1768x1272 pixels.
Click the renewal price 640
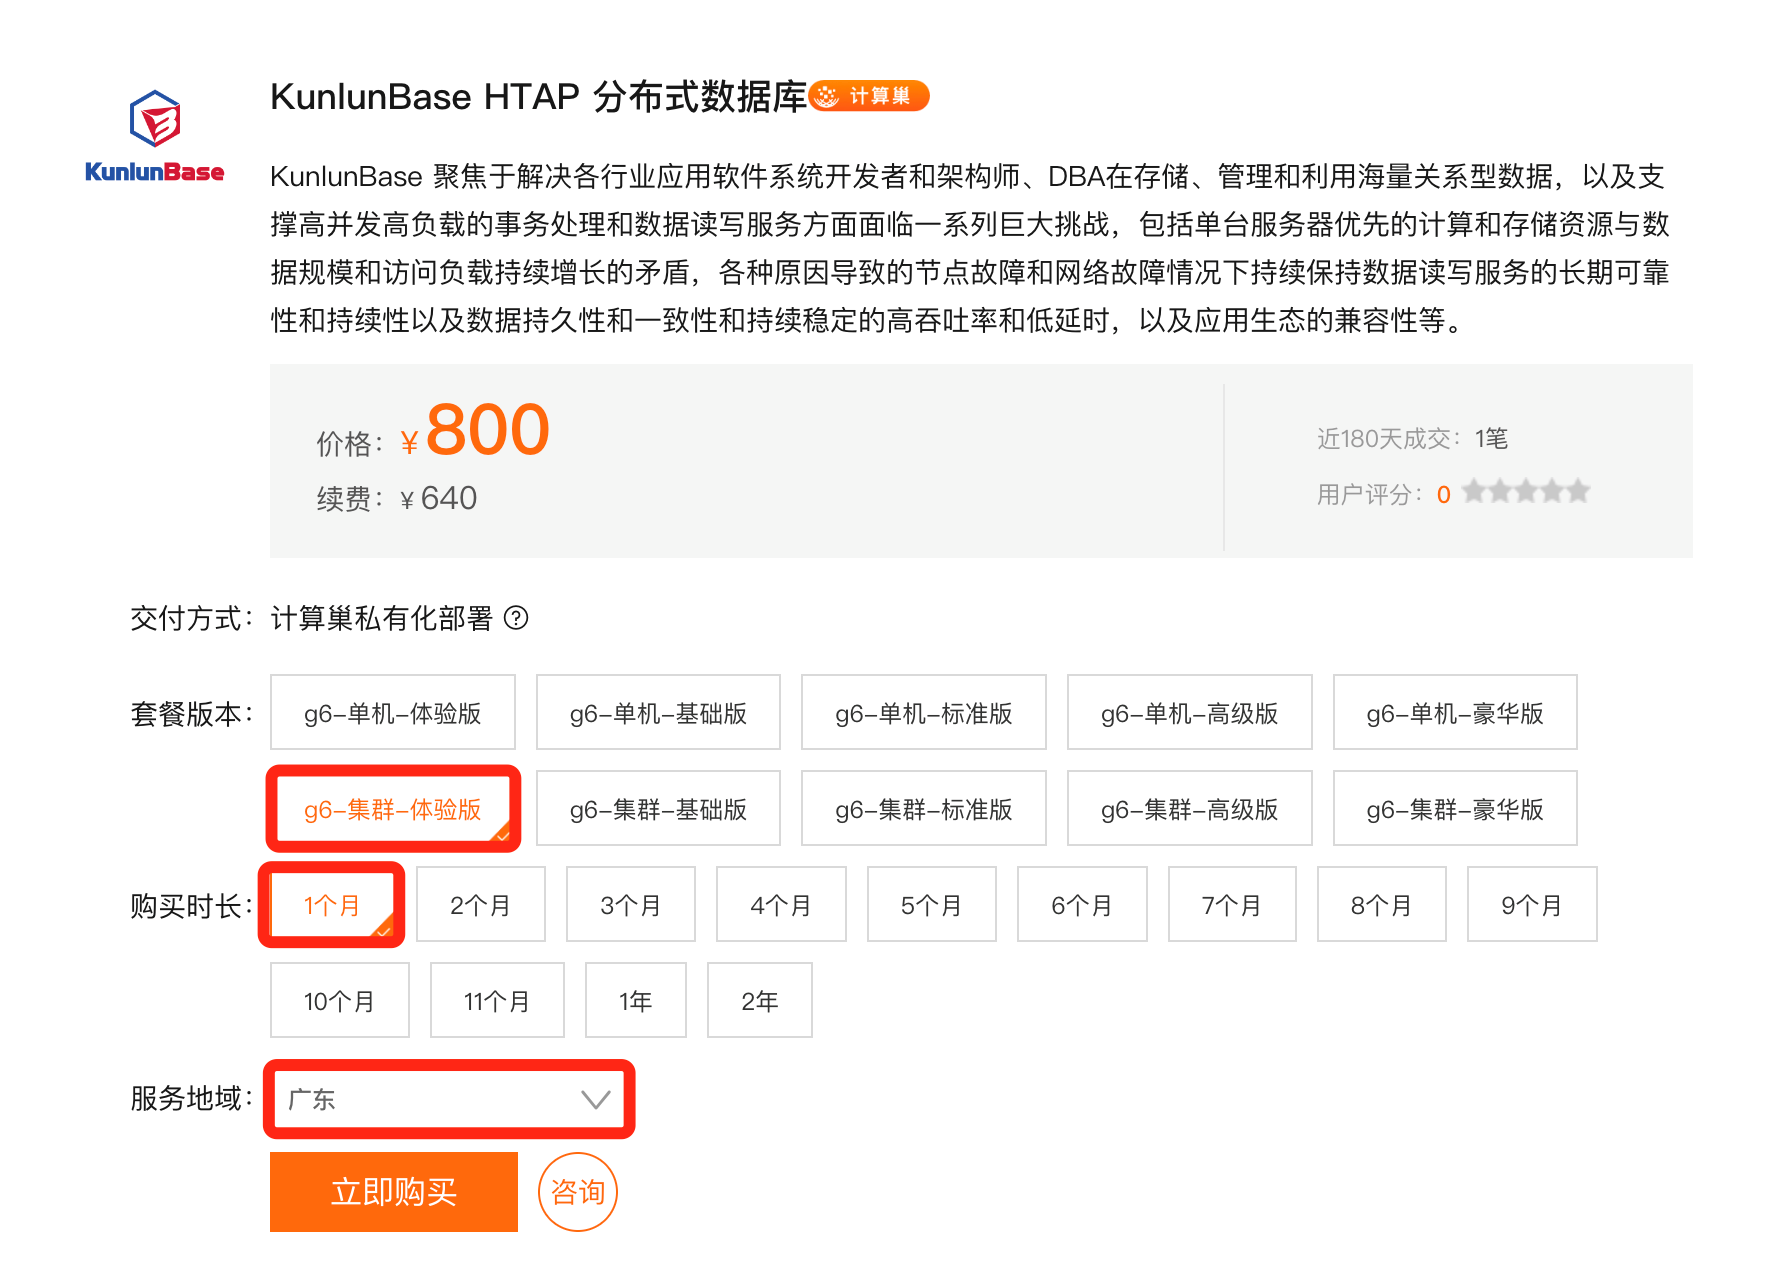[449, 498]
